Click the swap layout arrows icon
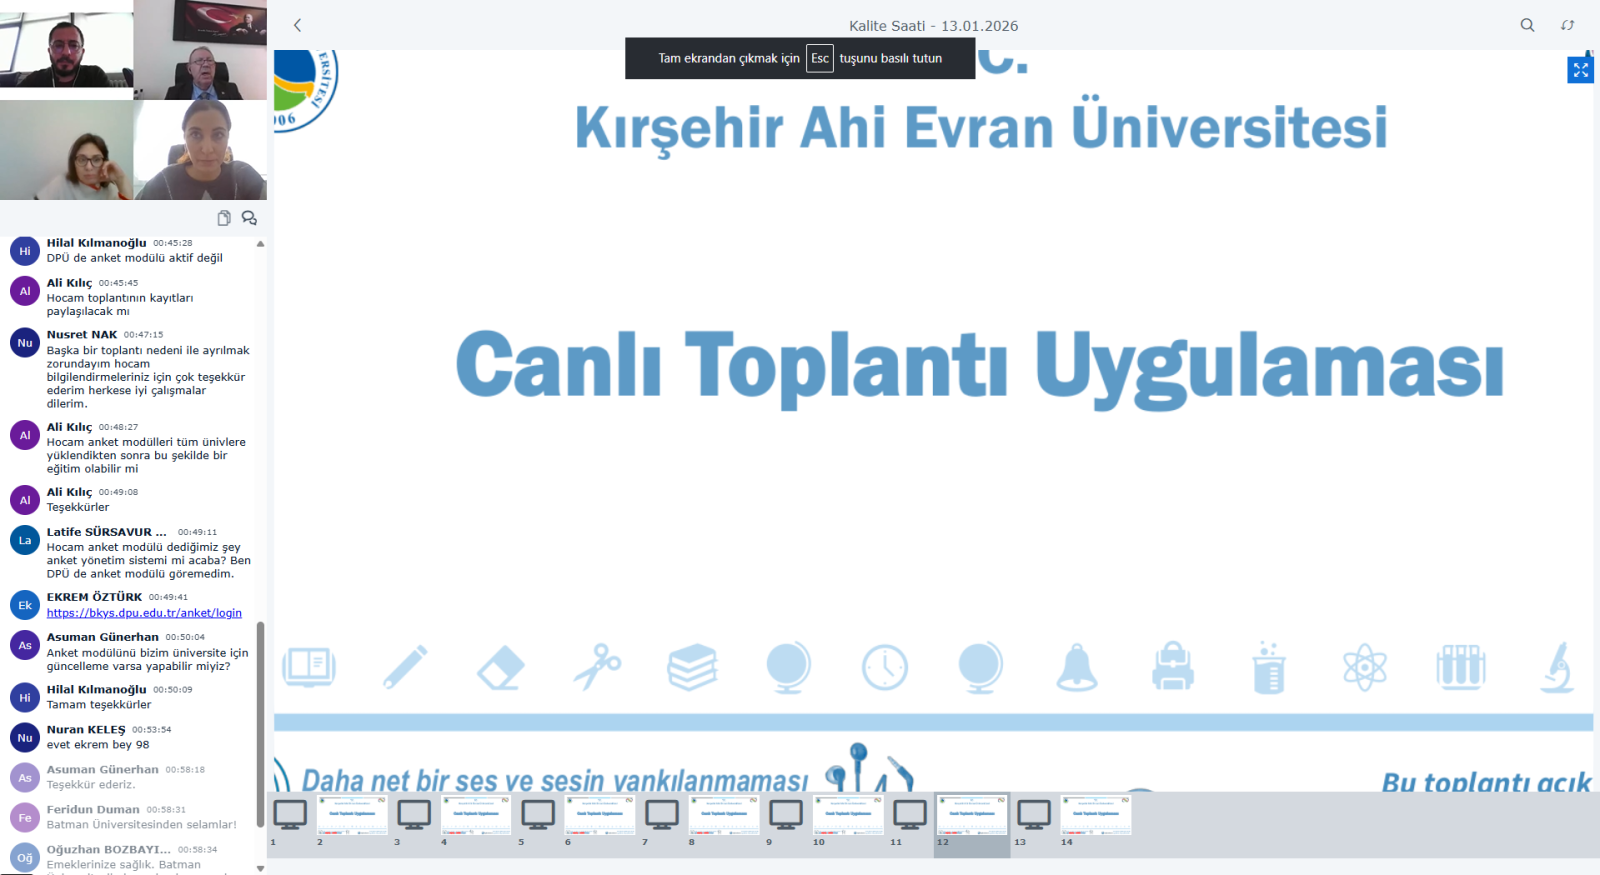The height and width of the screenshot is (875, 1600). (1567, 25)
